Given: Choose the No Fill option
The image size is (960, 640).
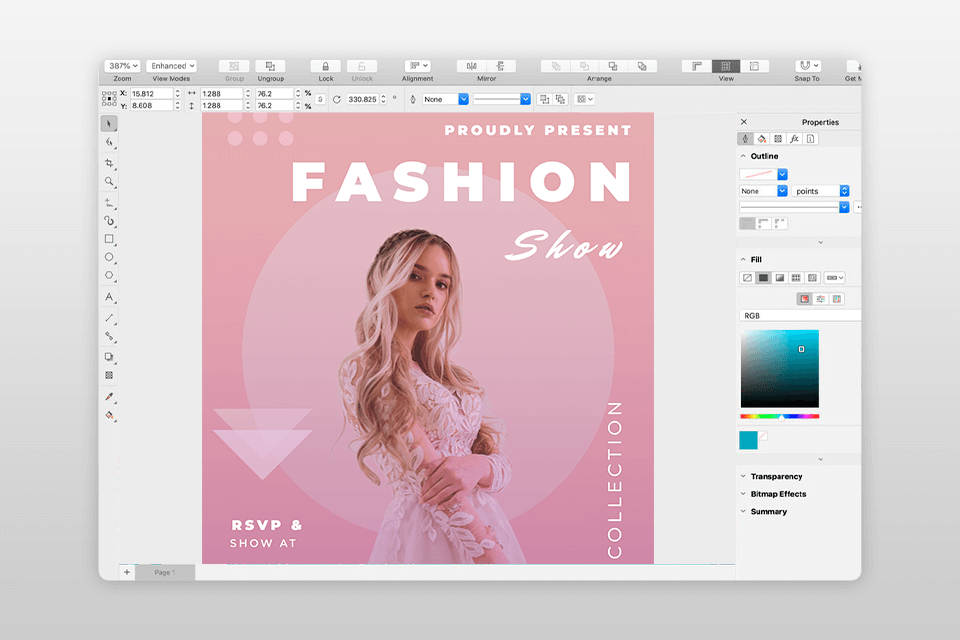Looking at the screenshot, I should tap(746, 277).
